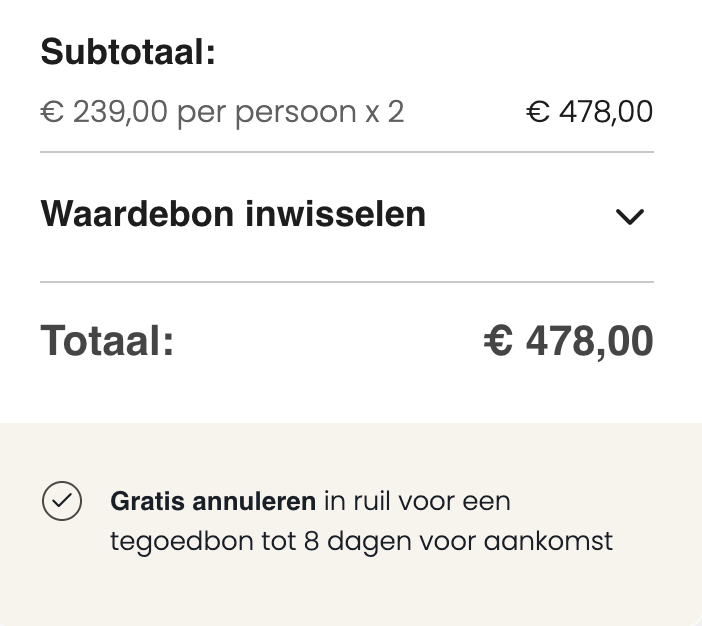Click the Subtotaal heading

tap(128, 52)
